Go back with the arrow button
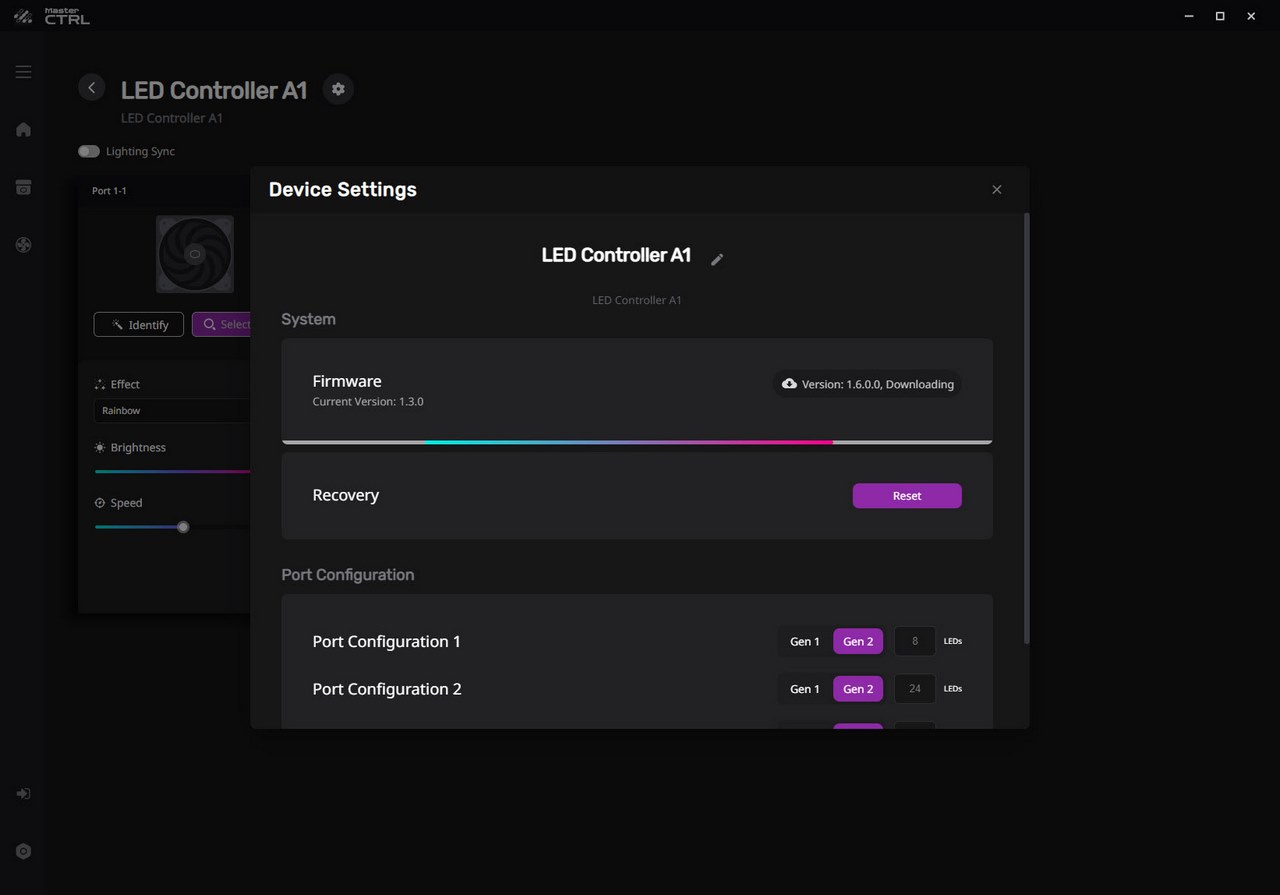The width and height of the screenshot is (1280, 895). click(x=92, y=88)
